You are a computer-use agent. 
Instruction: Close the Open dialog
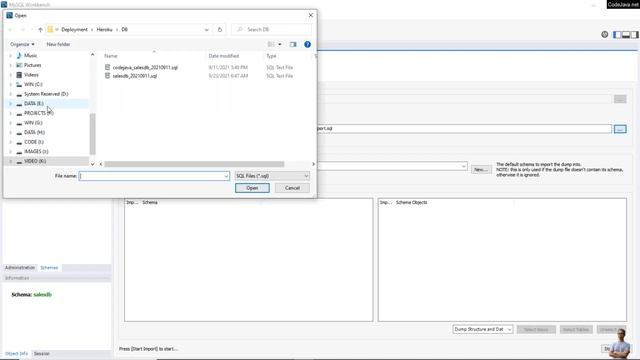coord(311,16)
